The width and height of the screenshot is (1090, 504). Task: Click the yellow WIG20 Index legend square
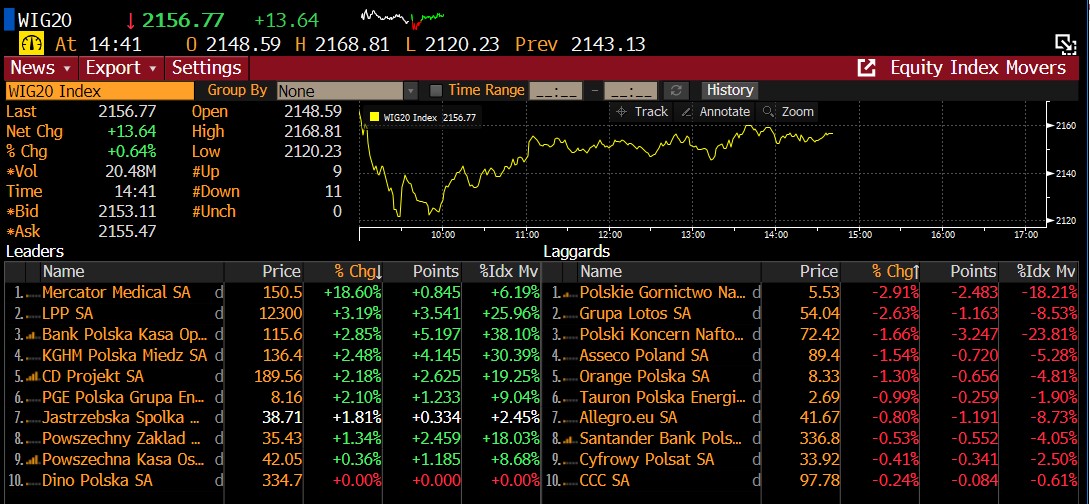click(374, 117)
